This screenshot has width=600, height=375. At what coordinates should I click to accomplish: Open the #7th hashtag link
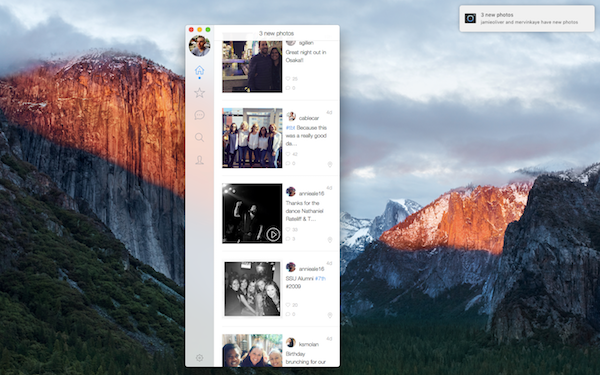coord(320,279)
